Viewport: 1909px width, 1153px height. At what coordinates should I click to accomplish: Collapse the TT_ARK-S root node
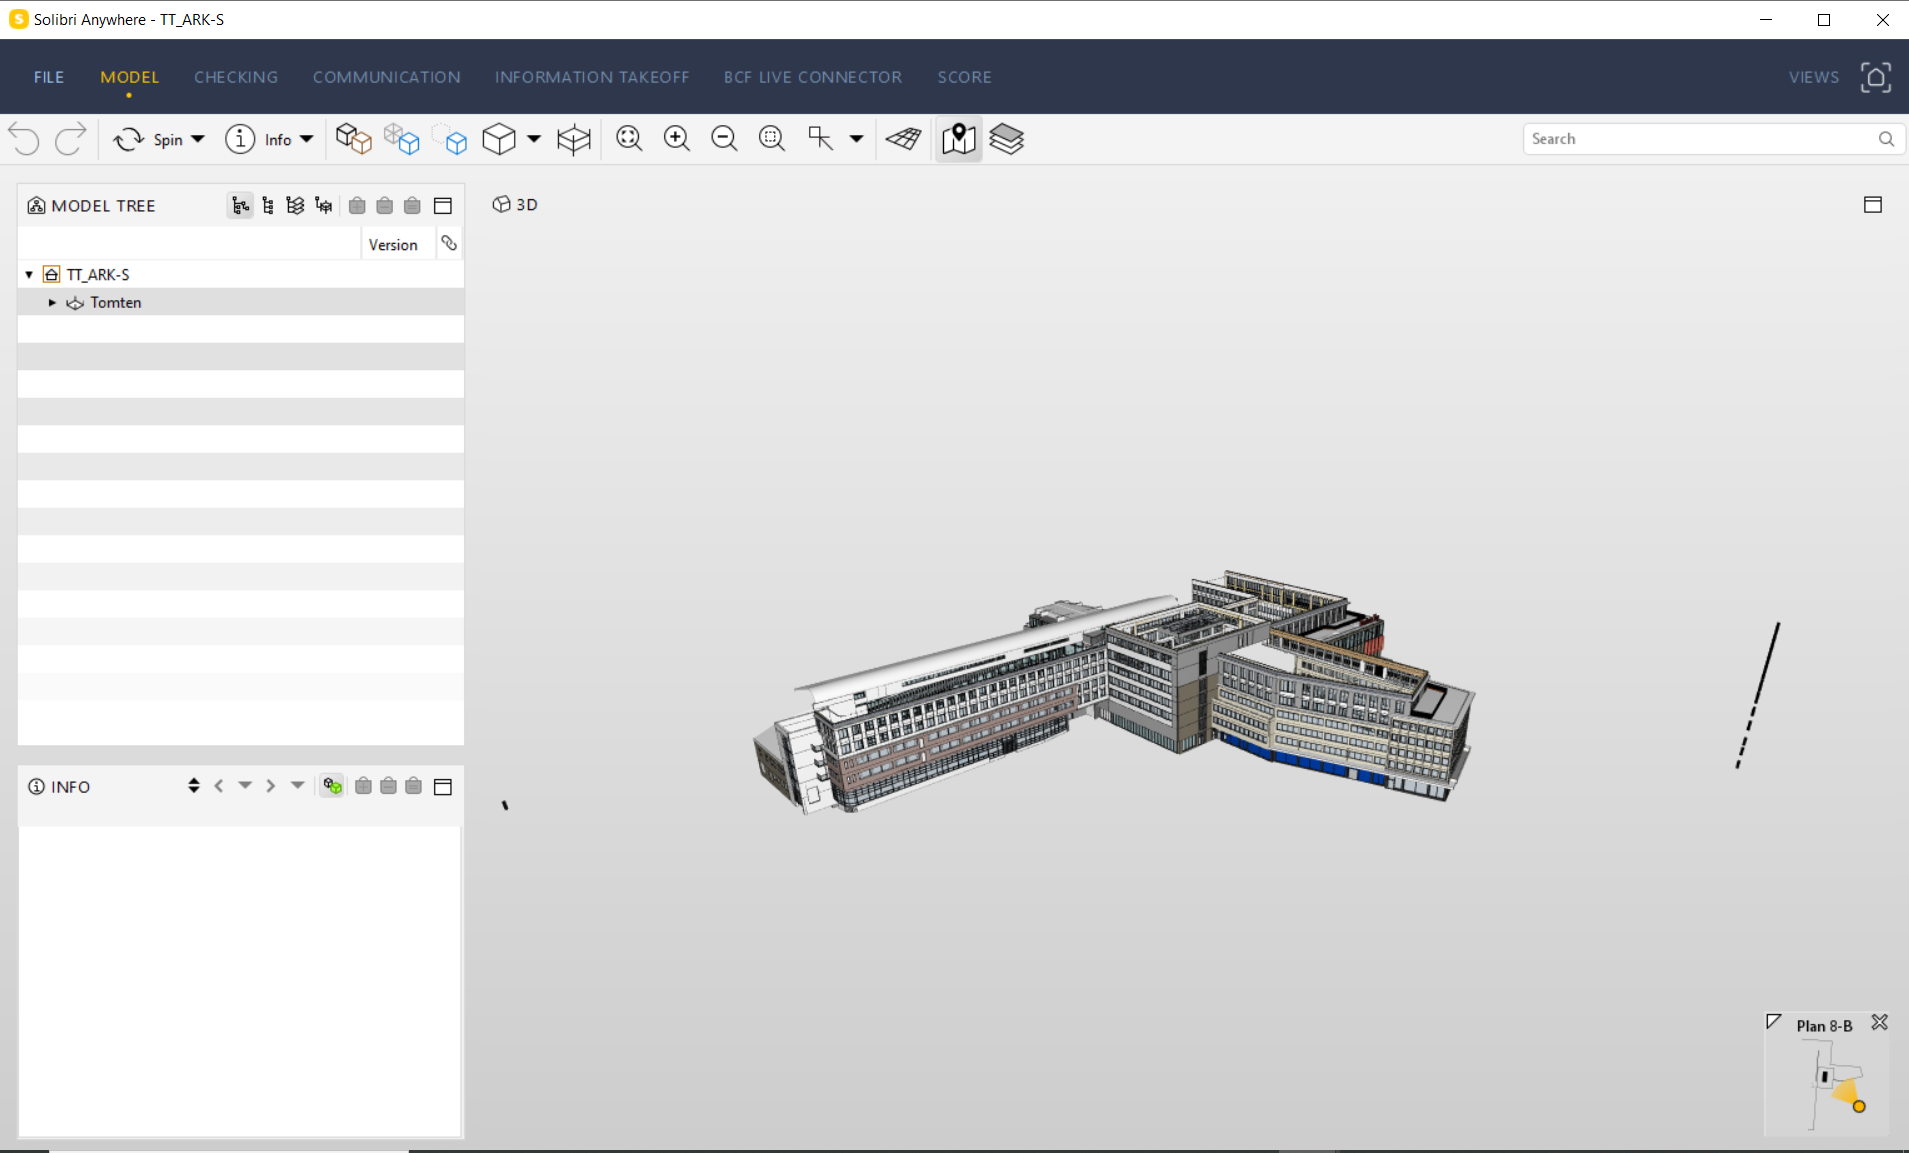point(29,274)
